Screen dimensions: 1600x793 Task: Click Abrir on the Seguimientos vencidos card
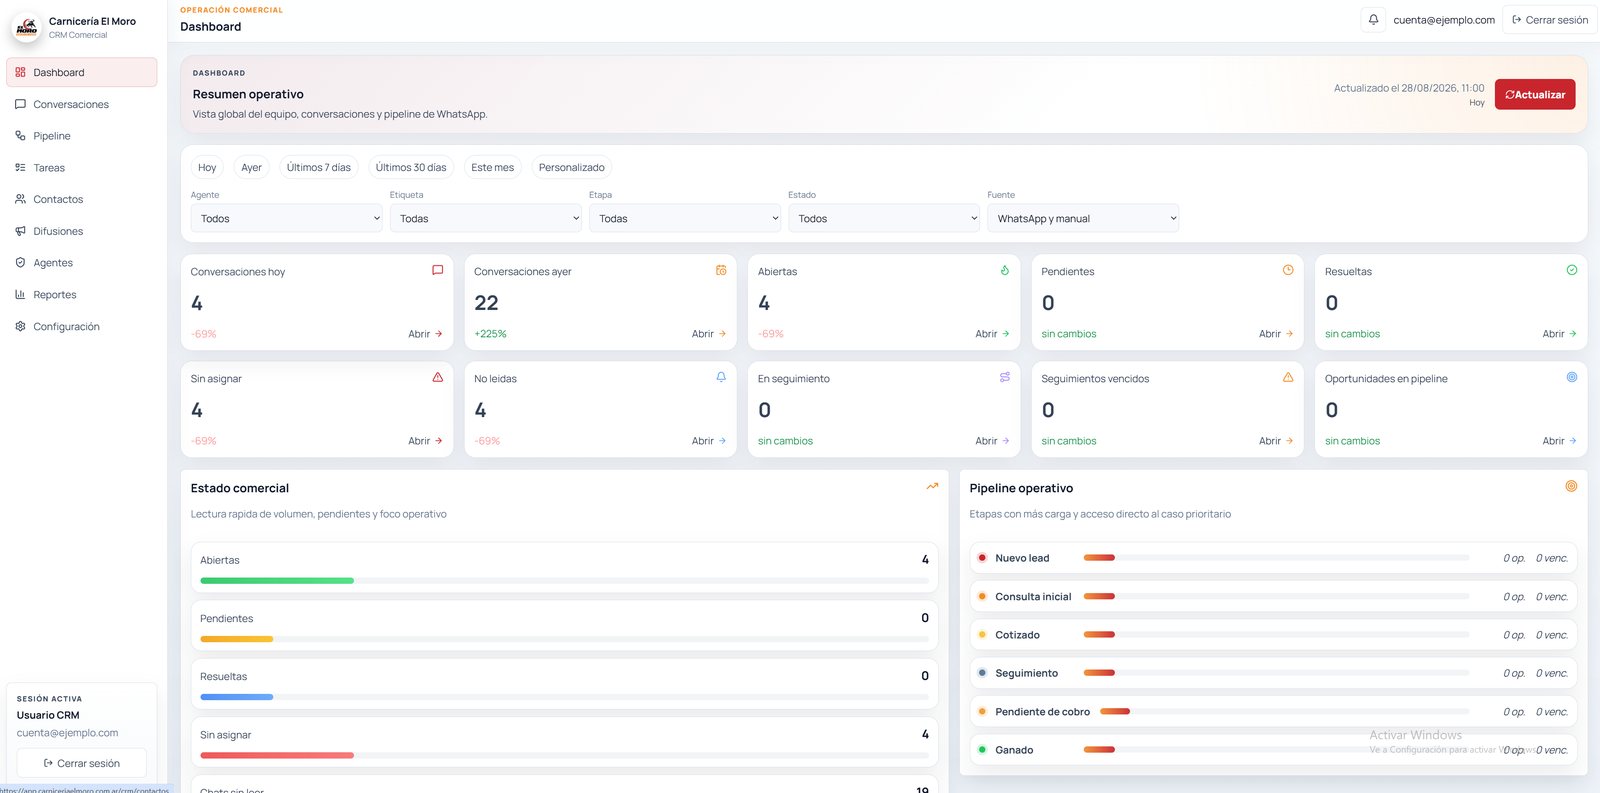1276,441
